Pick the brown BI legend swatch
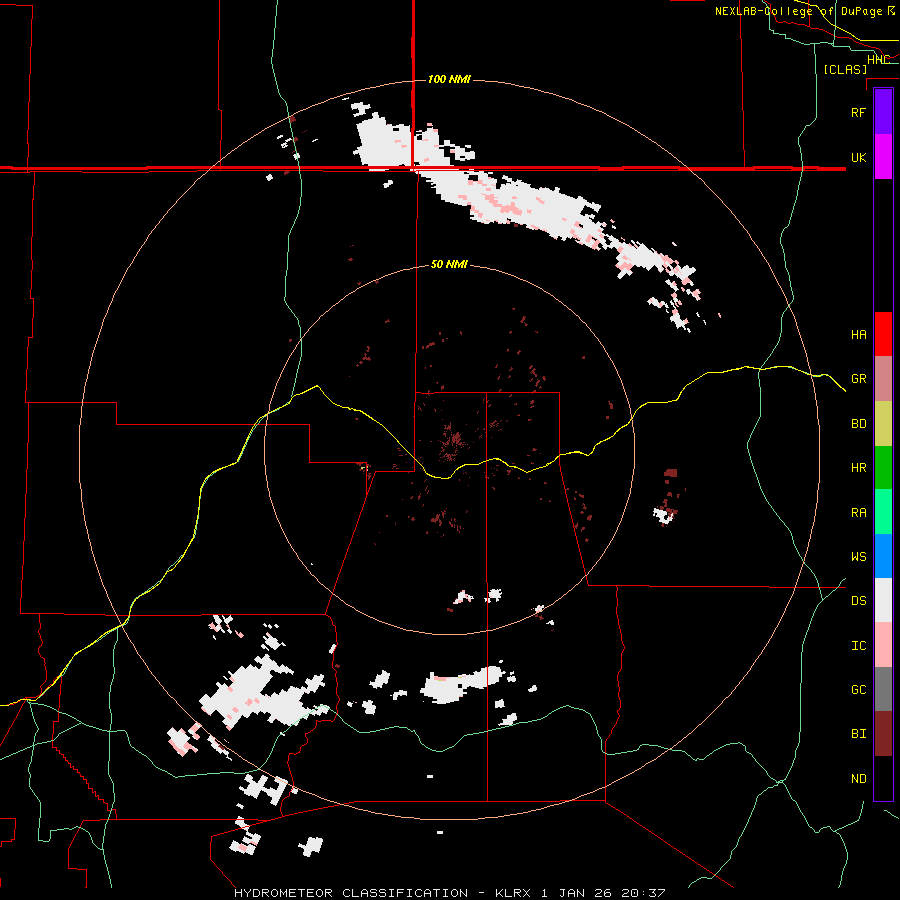 883,734
